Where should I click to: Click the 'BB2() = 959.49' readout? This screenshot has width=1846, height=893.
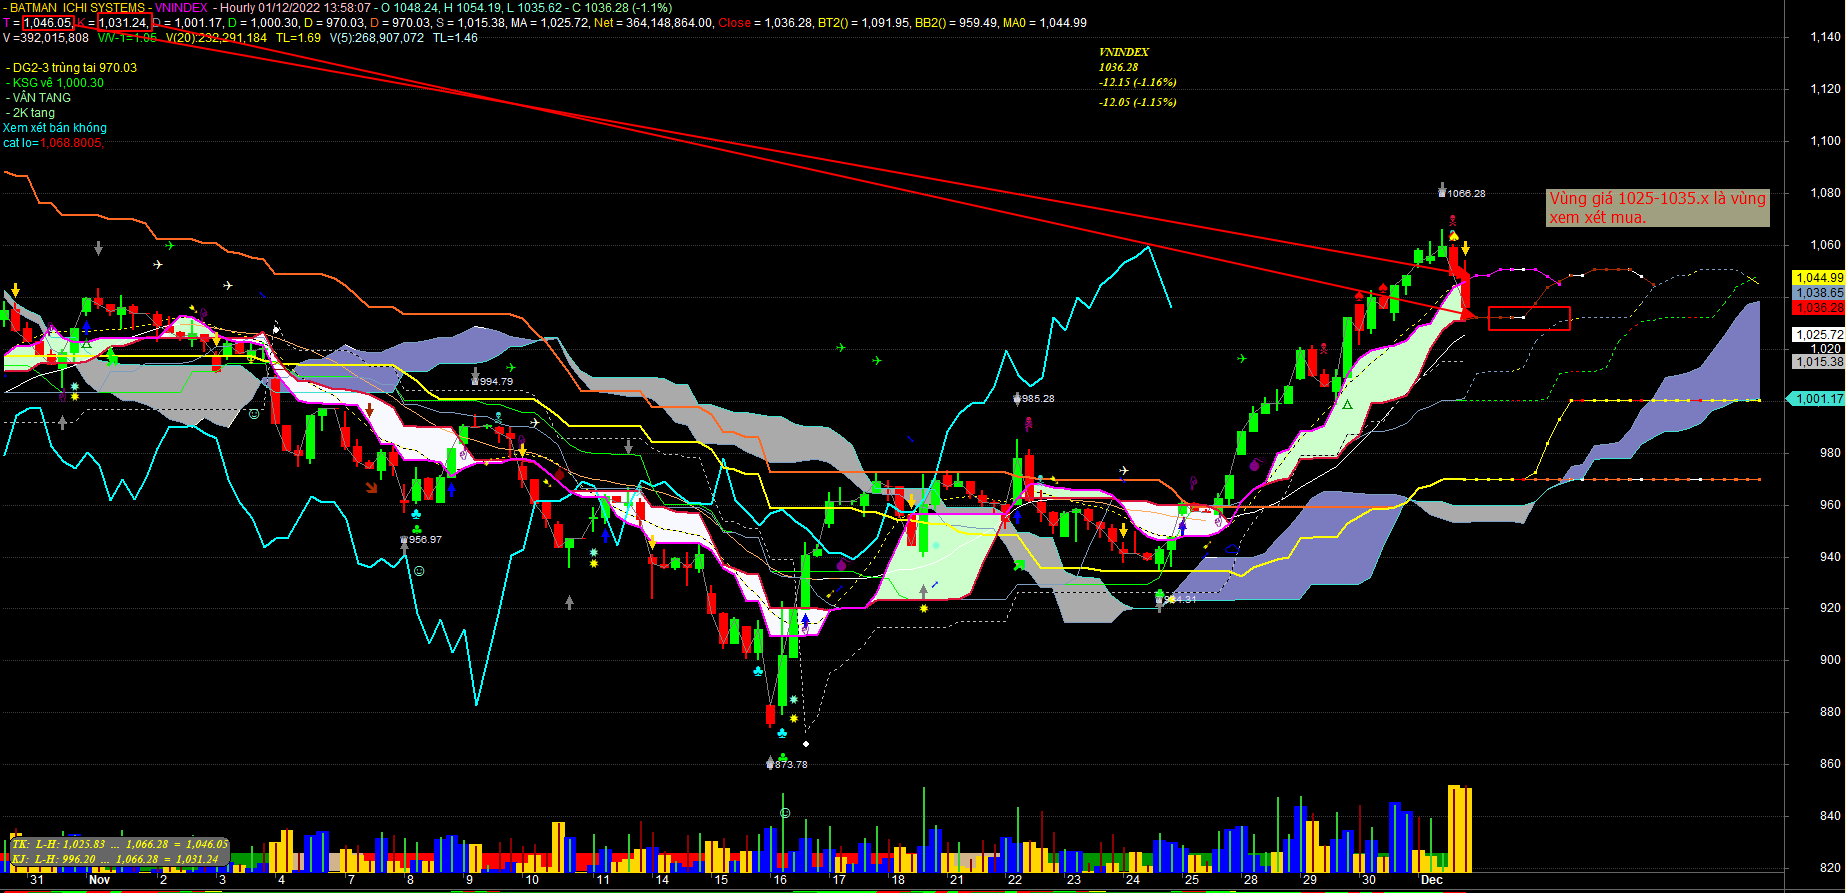[x=955, y=22]
